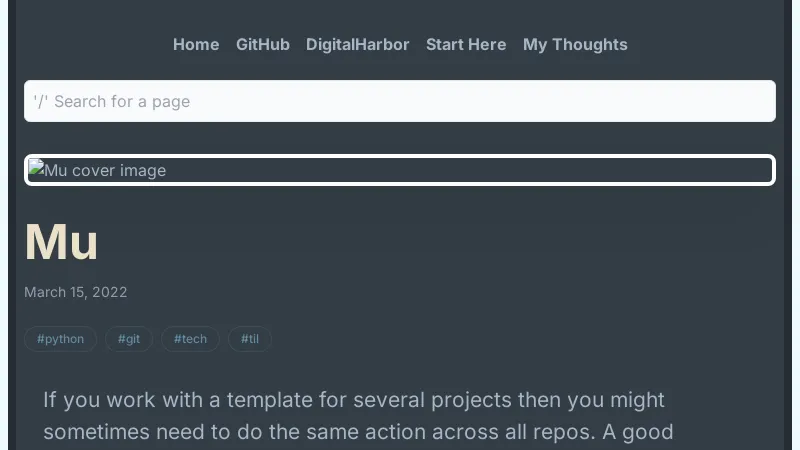Filter by the #git tag

(x=129, y=339)
